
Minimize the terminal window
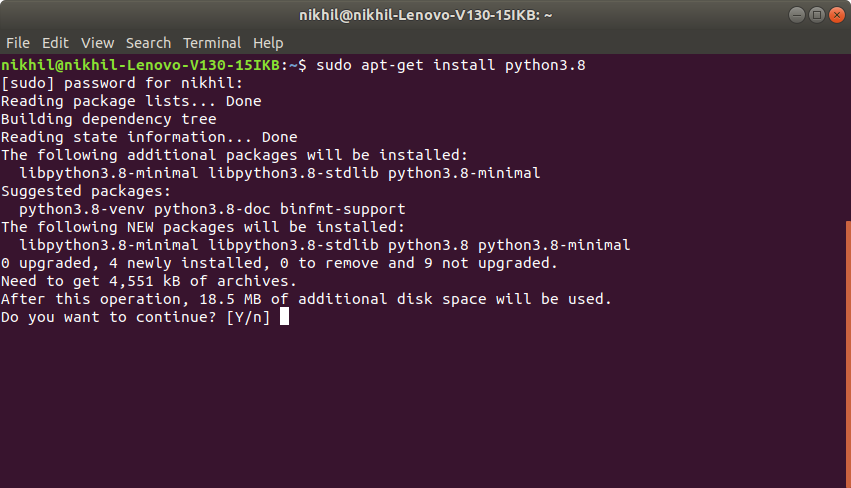pos(797,15)
